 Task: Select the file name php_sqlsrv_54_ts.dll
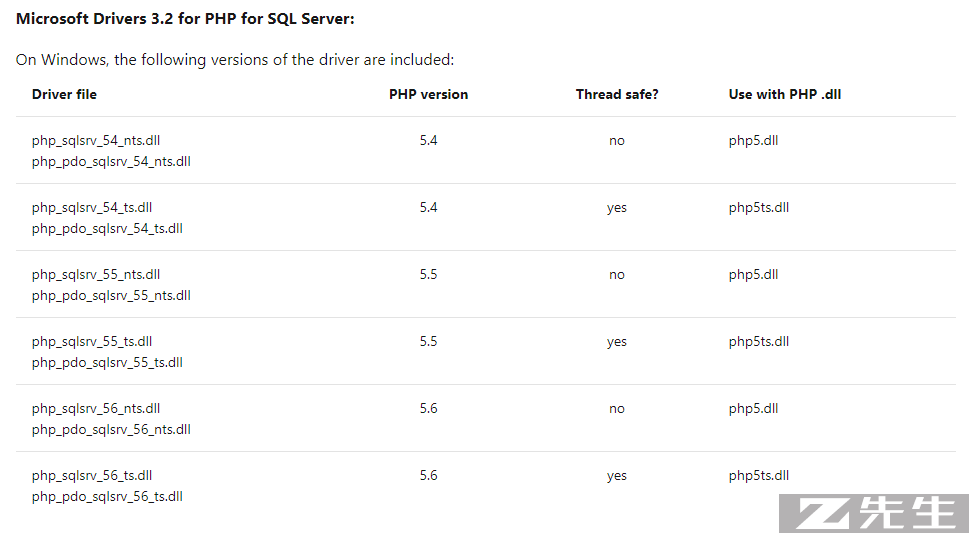(x=92, y=208)
